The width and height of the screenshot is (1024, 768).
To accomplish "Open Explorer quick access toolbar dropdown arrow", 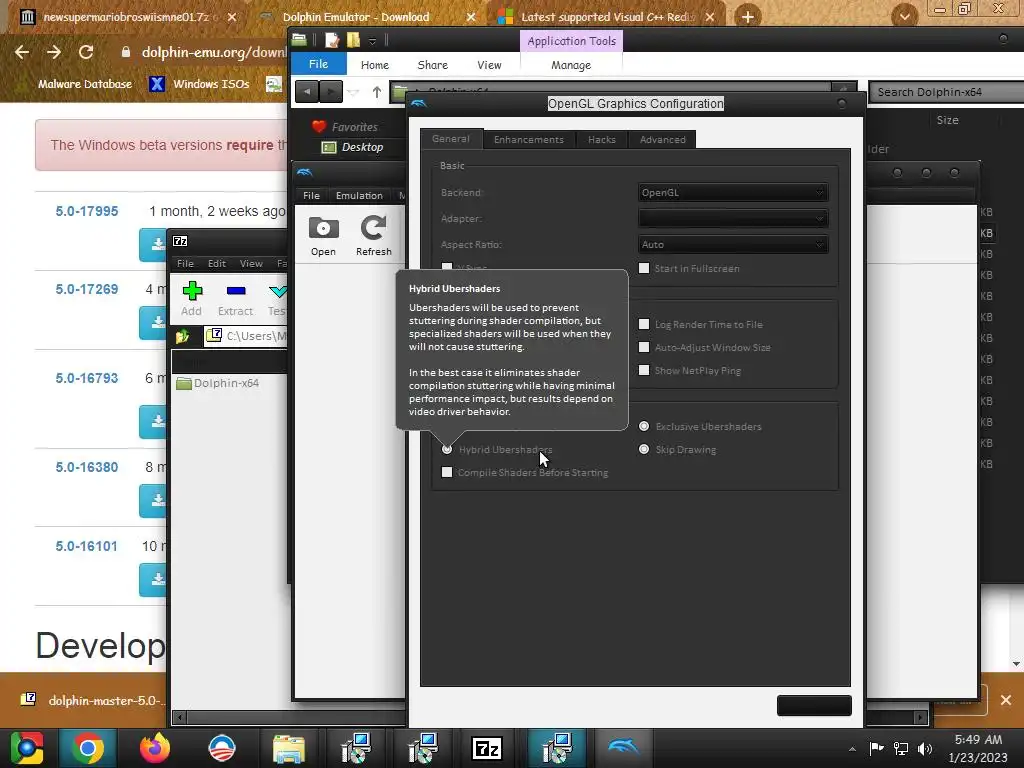I will point(372,41).
